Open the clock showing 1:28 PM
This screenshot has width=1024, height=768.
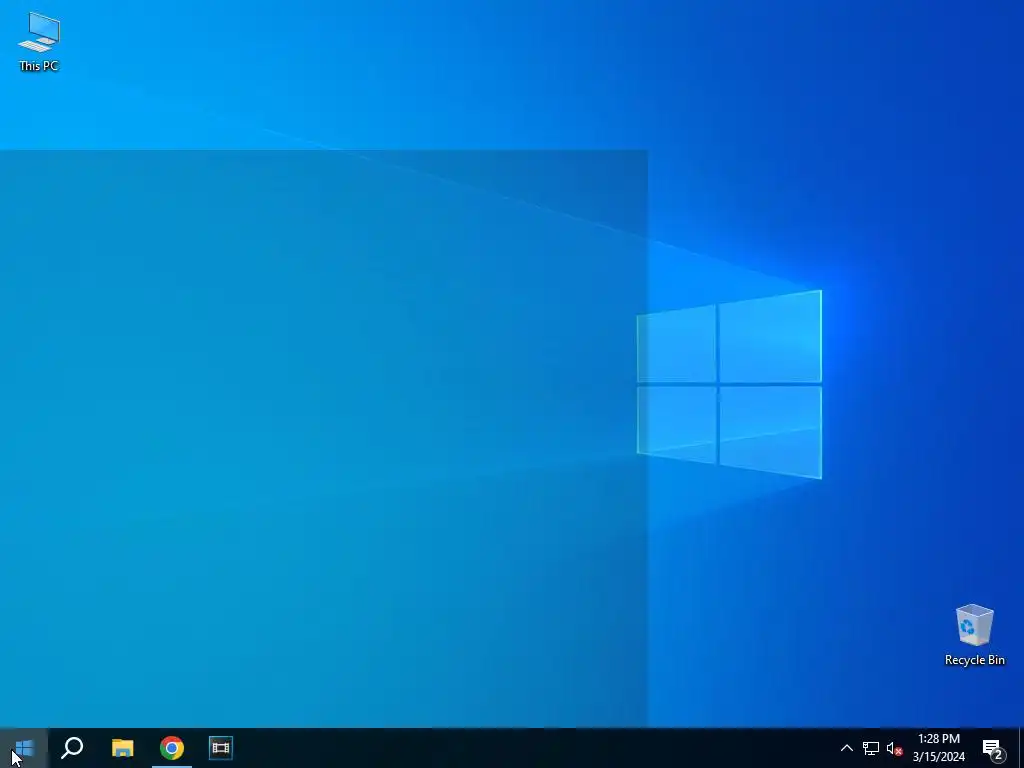[x=938, y=748]
